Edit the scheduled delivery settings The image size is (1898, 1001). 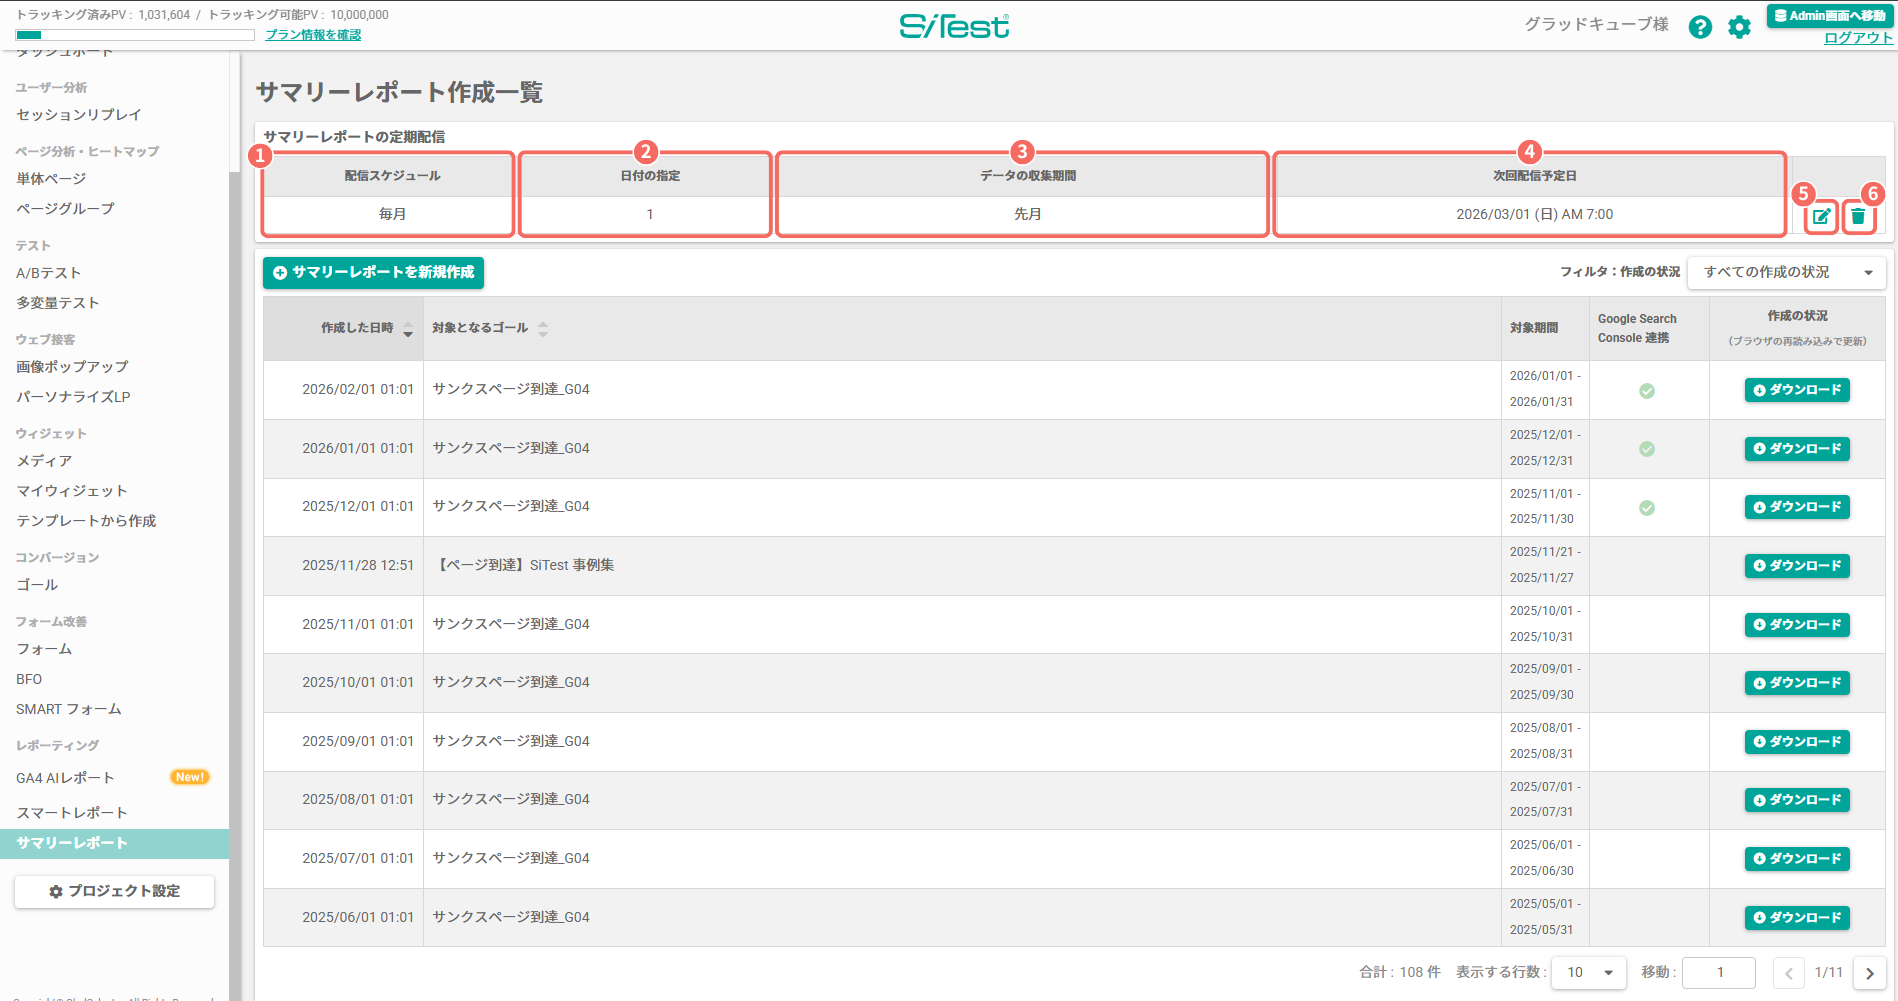coord(1822,216)
